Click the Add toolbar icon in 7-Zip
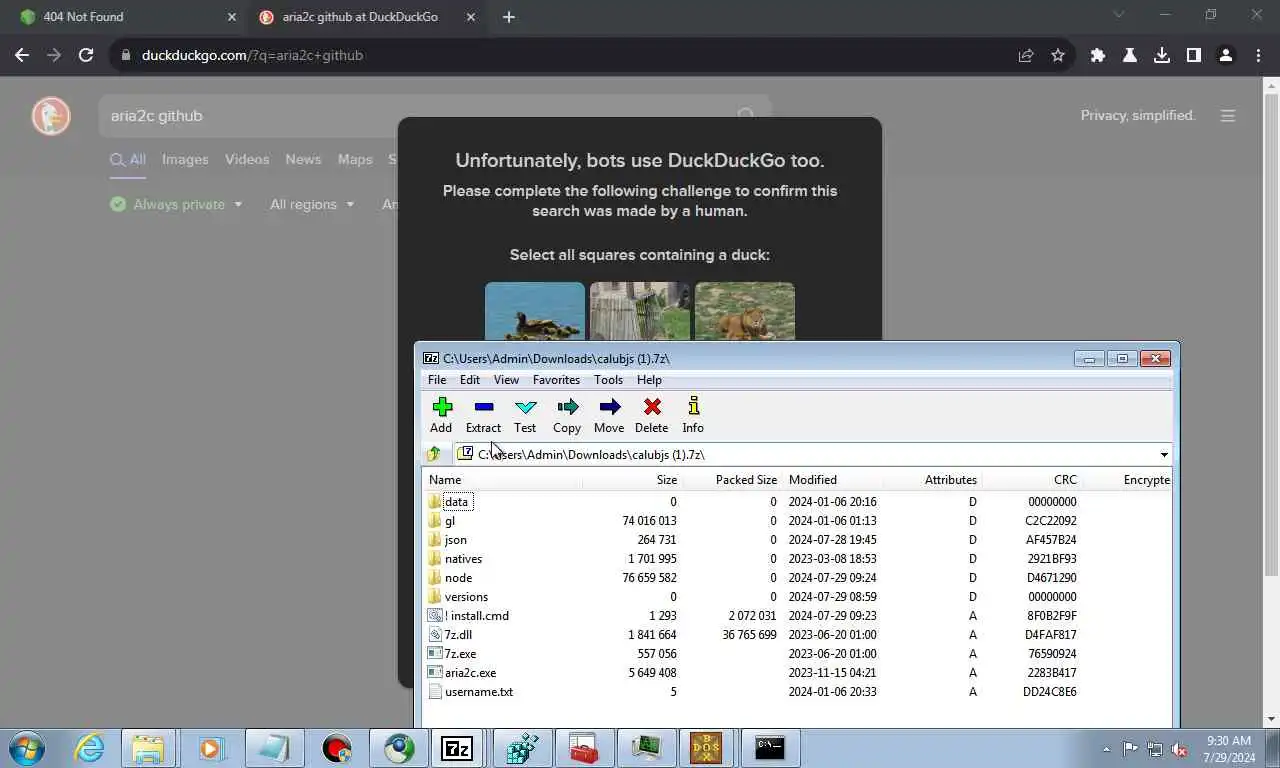Screen dimensions: 1280x768 pyautogui.click(x=441, y=415)
